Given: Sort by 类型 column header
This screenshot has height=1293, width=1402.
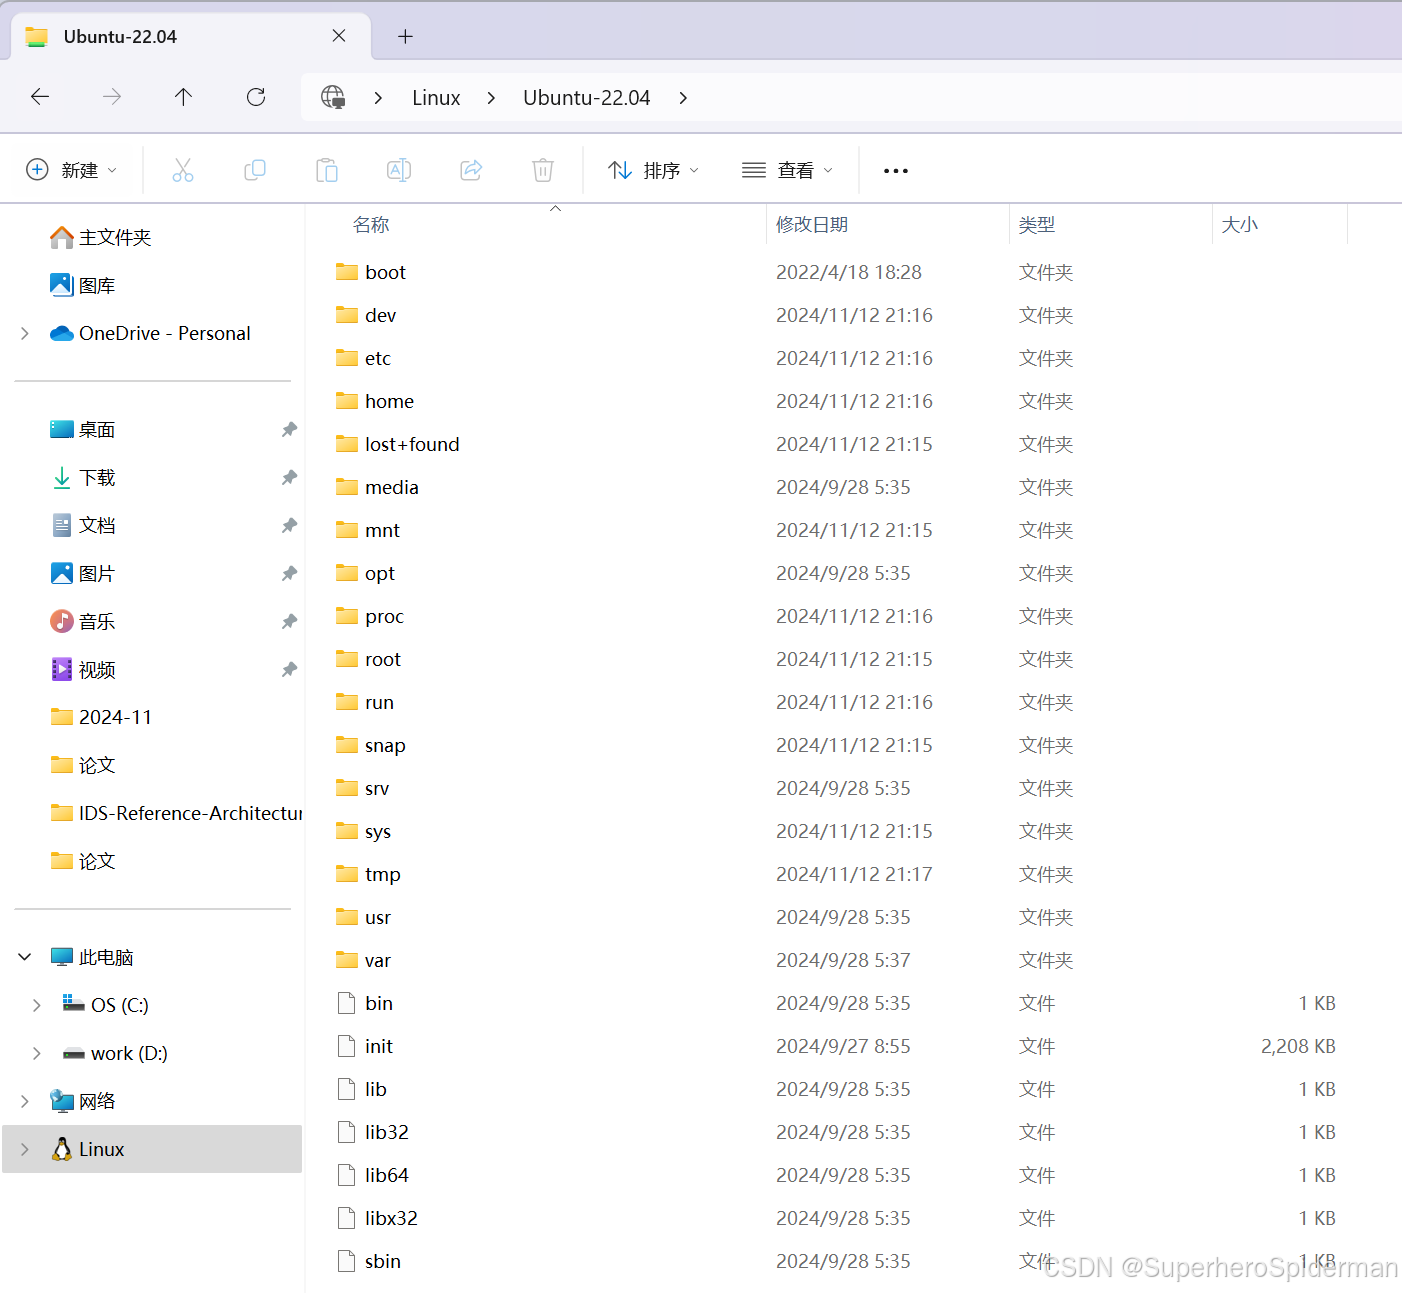Looking at the screenshot, I should (1037, 225).
